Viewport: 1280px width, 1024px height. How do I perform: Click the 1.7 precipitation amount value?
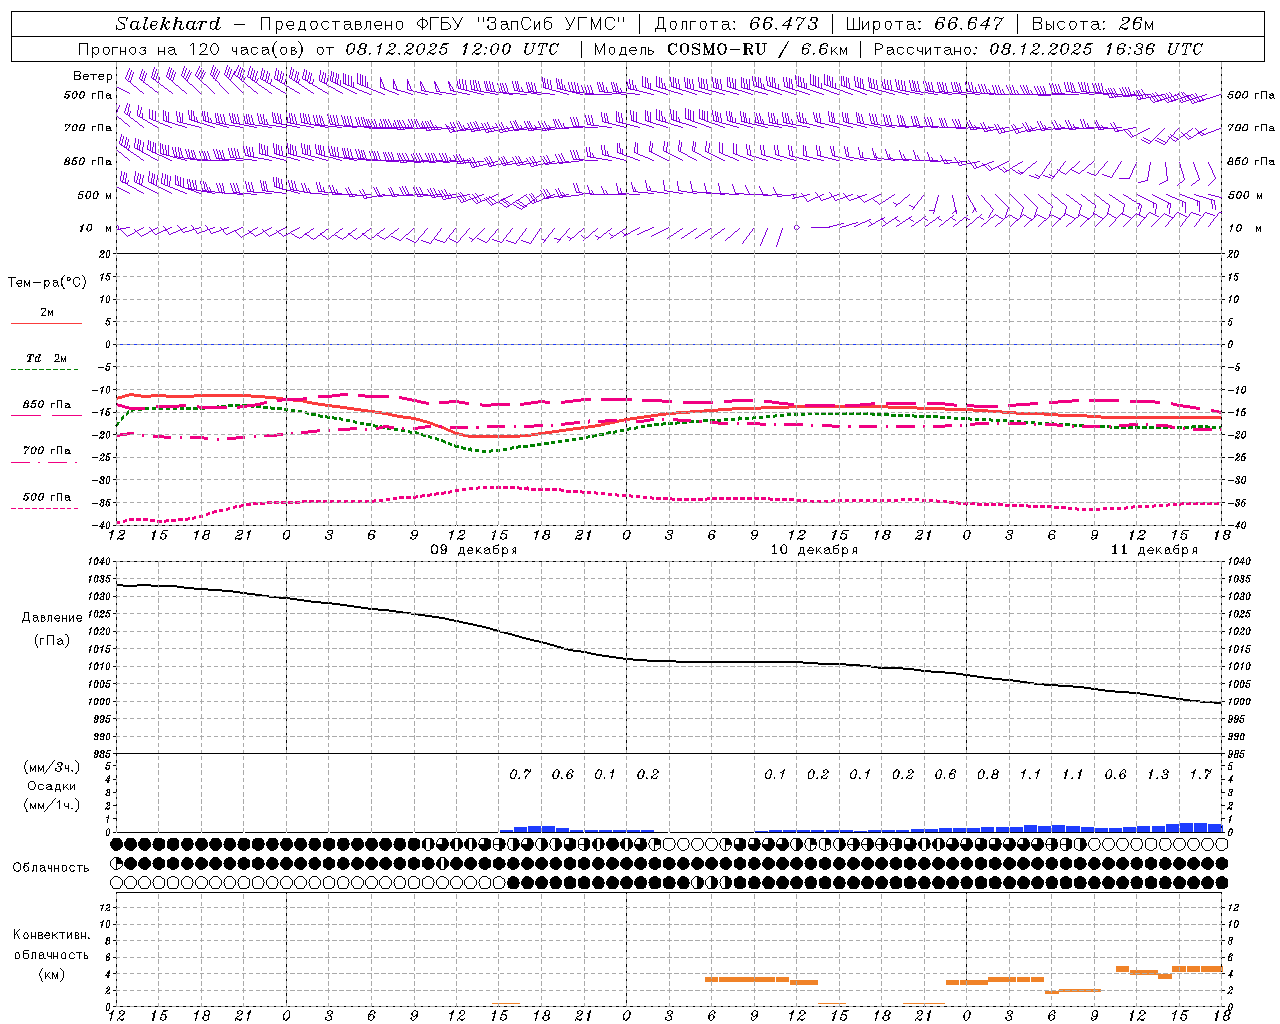click(x=1201, y=774)
